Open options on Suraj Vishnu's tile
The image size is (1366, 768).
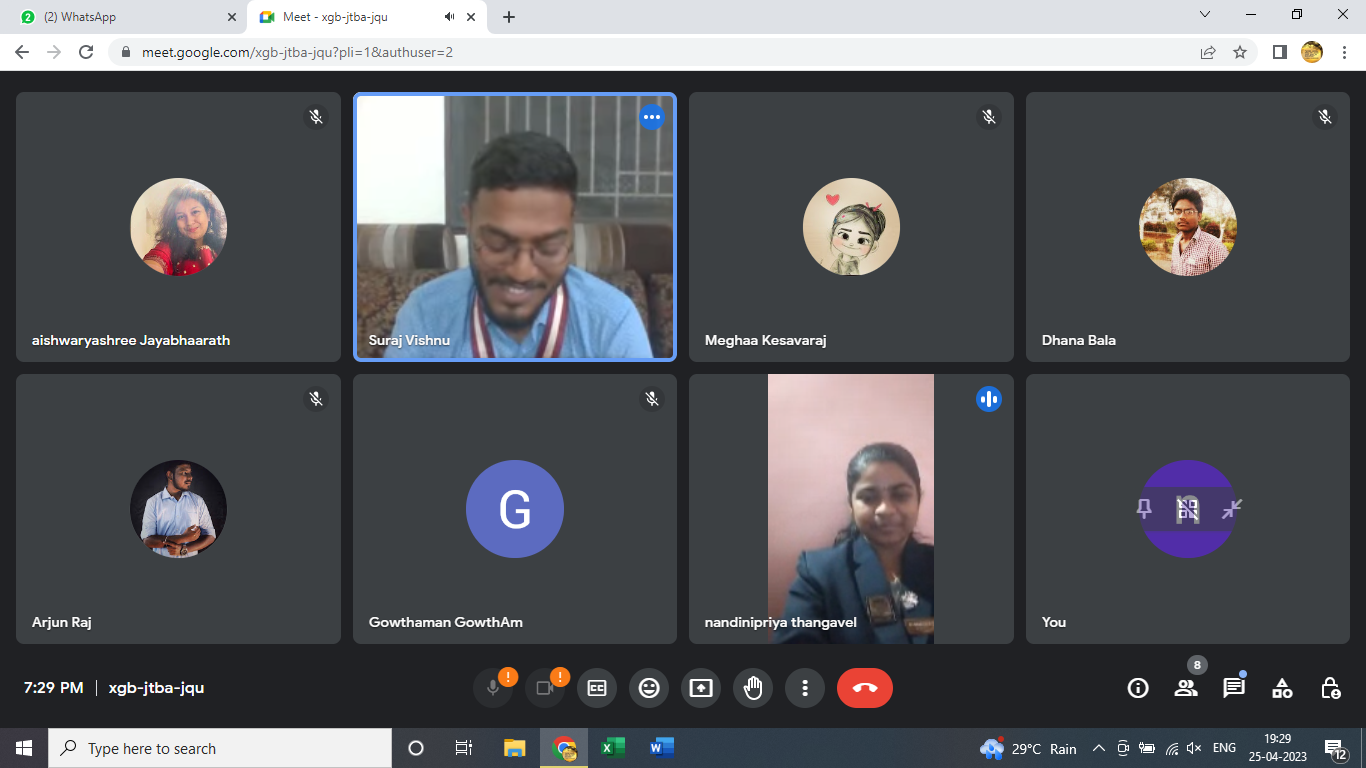652,117
